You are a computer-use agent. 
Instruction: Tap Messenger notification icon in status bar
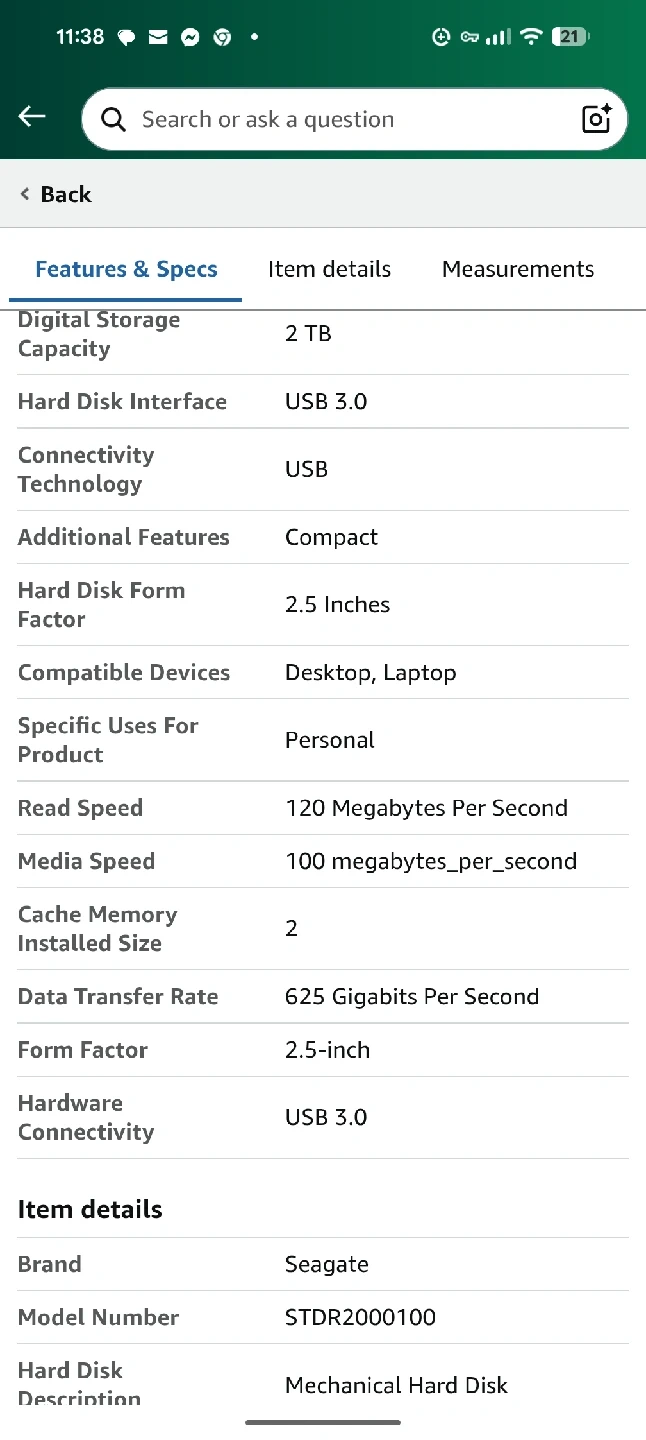pyautogui.click(x=190, y=38)
